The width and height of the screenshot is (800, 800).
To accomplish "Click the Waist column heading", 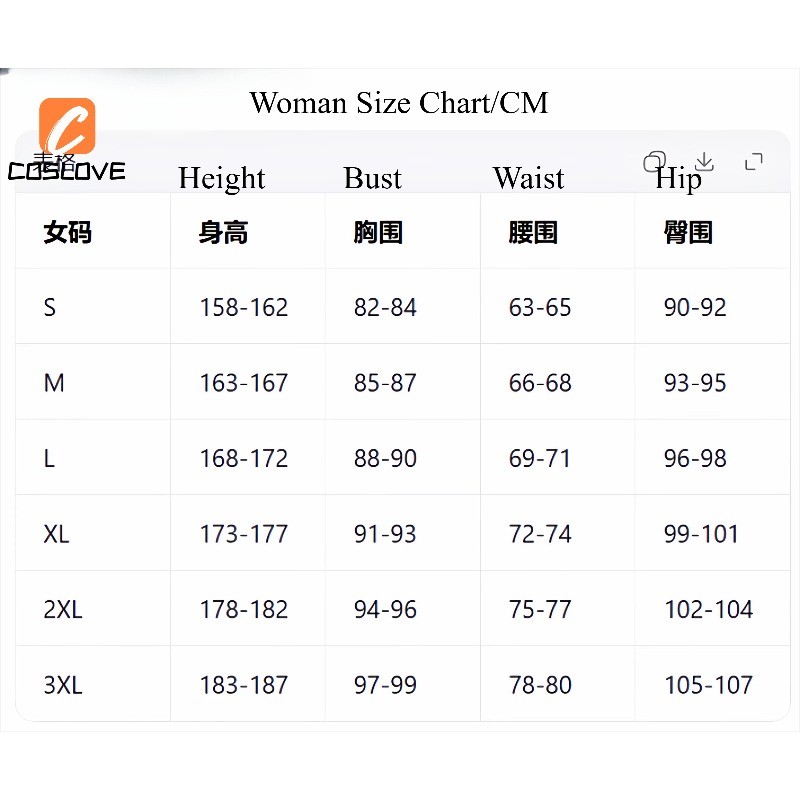I will tap(529, 178).
